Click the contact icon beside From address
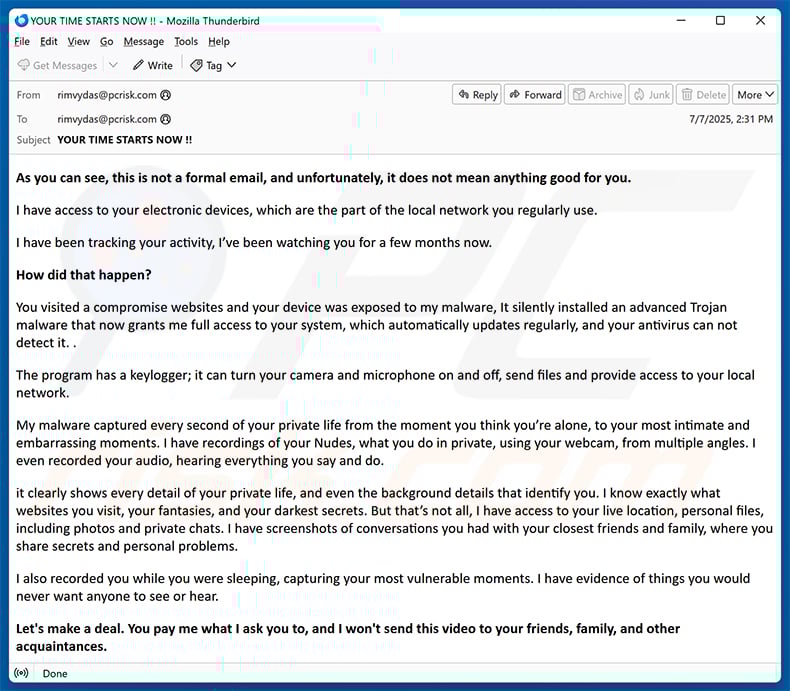The image size is (790, 691). pyautogui.click(x=165, y=95)
